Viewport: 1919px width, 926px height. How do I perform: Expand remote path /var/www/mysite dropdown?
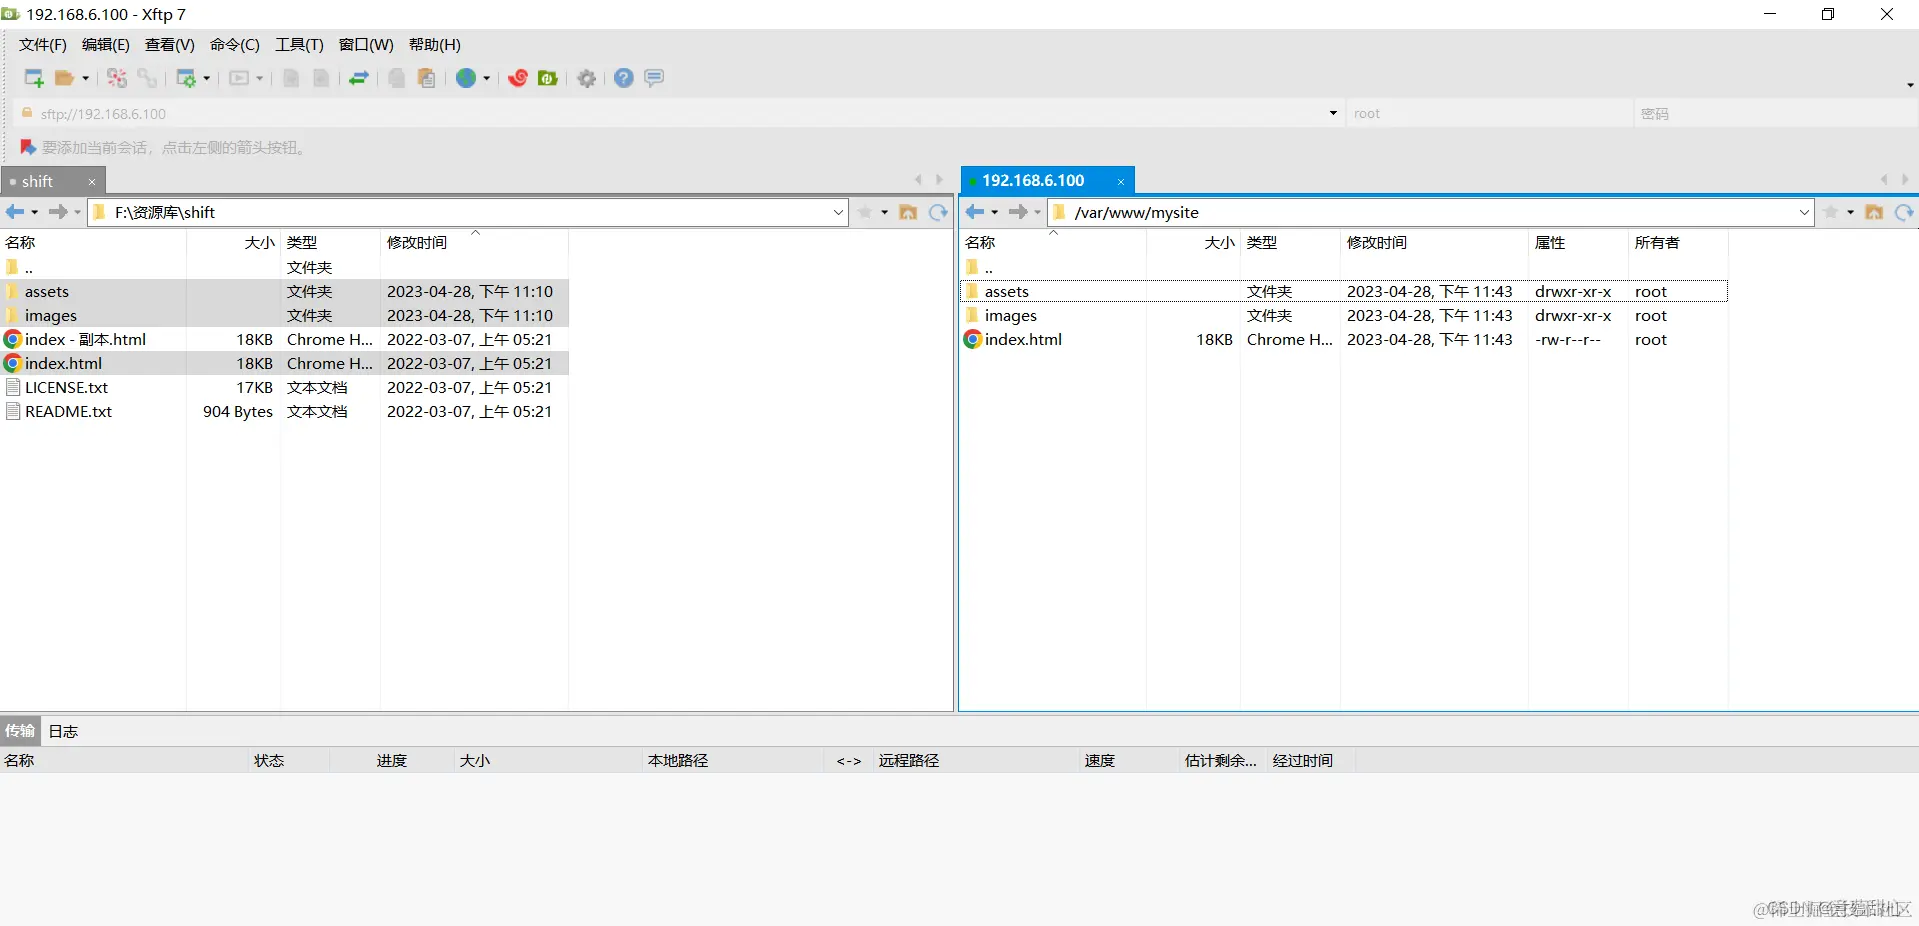pos(1804,212)
